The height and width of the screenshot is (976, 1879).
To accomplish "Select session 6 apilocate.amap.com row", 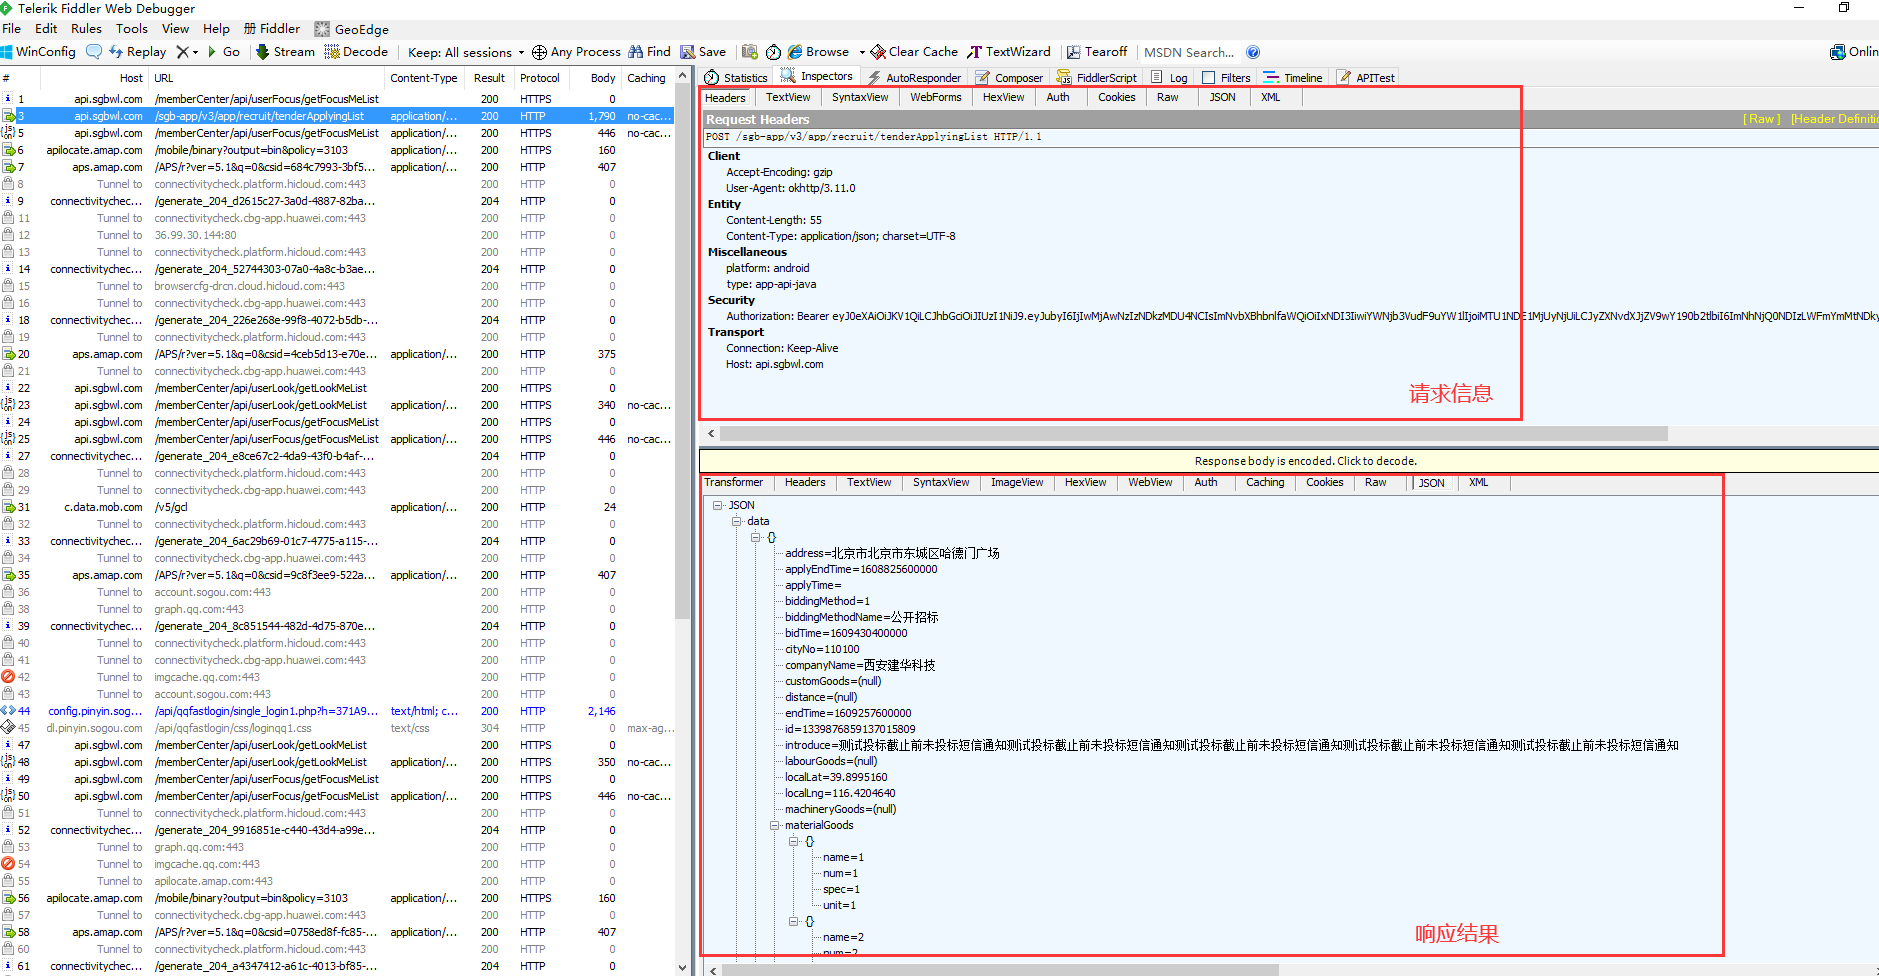I will point(338,150).
